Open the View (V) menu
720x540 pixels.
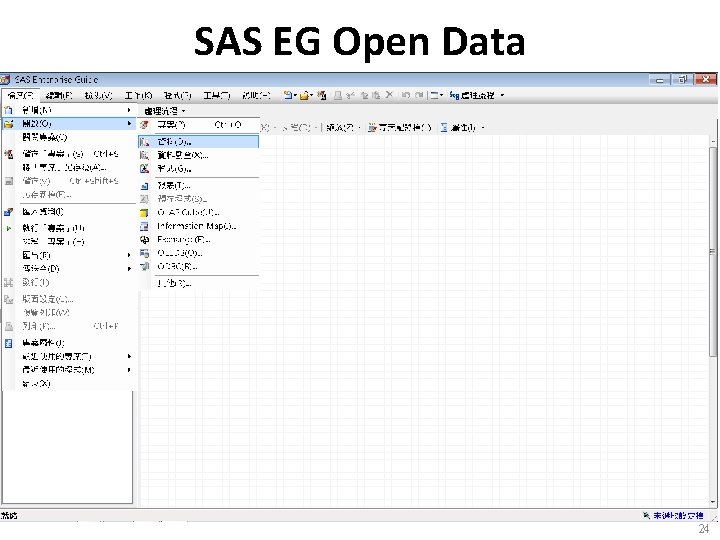98,96
